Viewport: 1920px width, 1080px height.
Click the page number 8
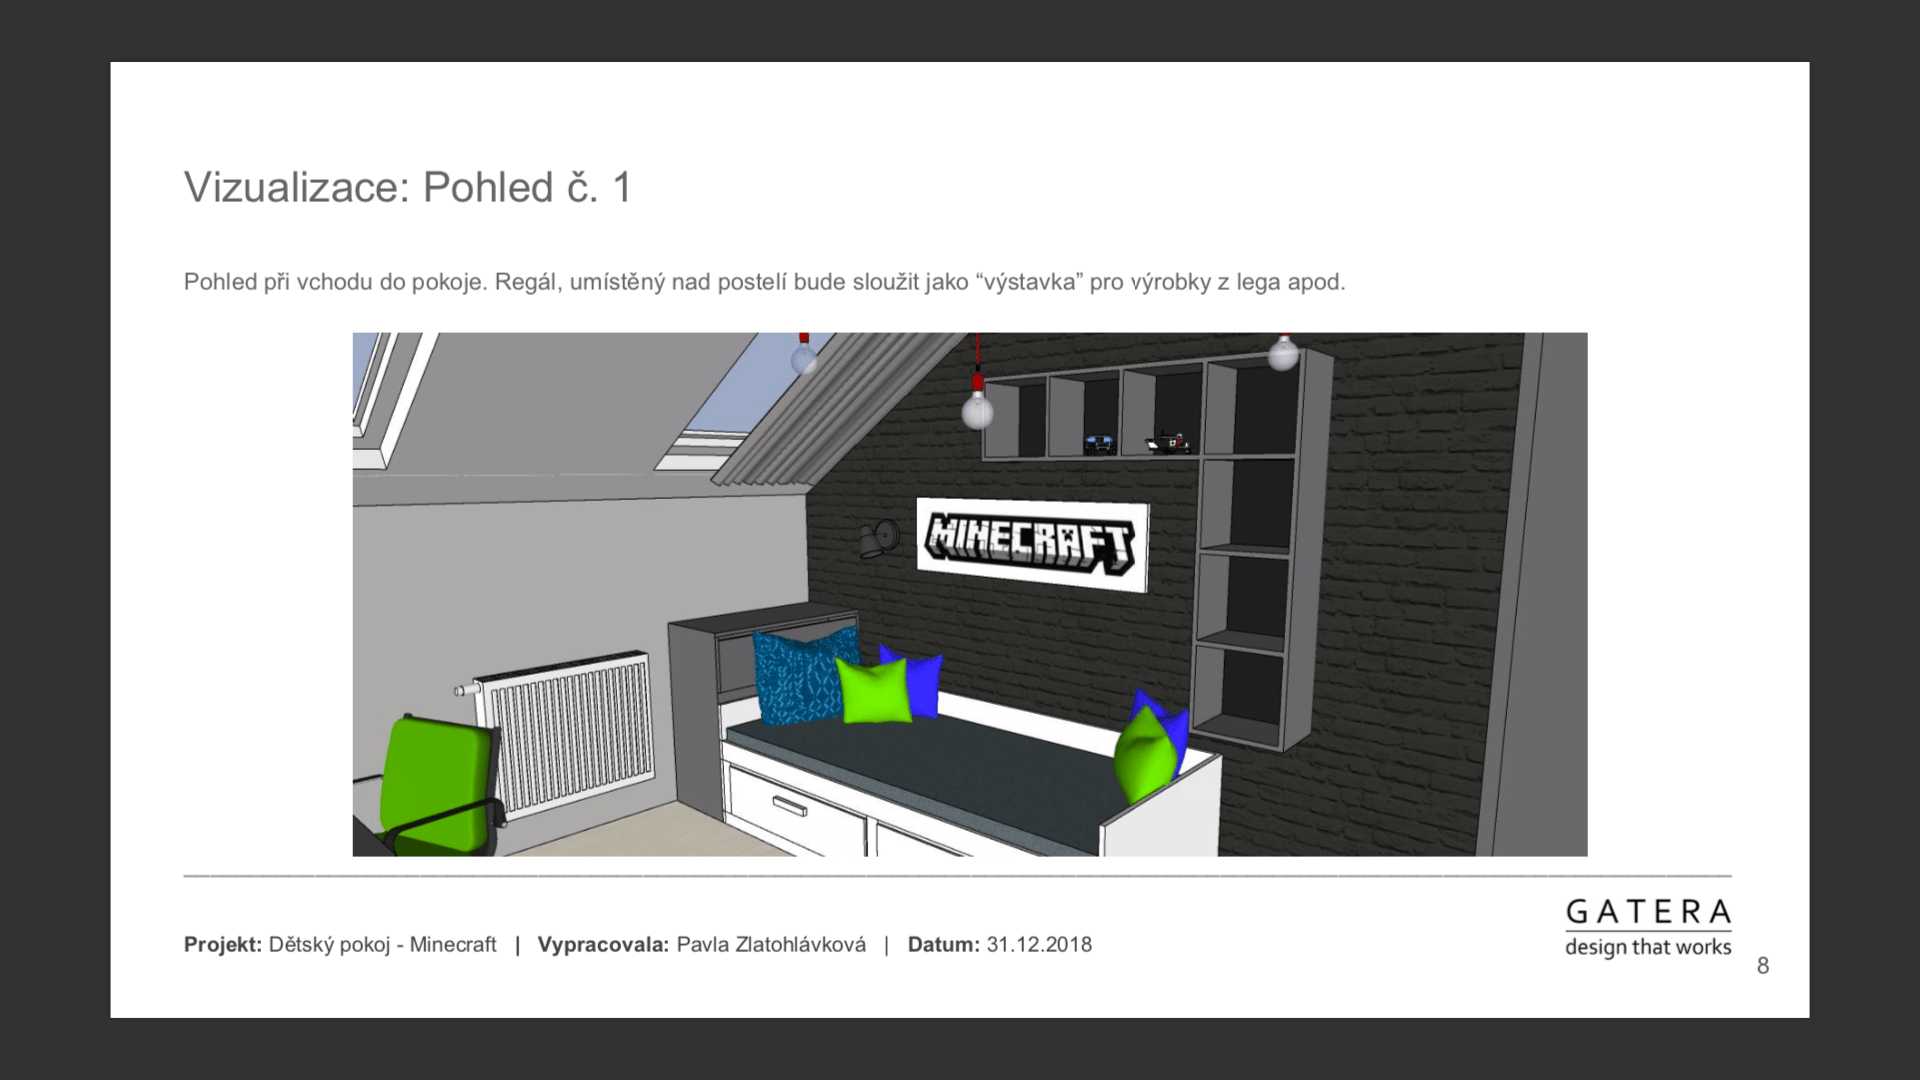coord(1763,966)
